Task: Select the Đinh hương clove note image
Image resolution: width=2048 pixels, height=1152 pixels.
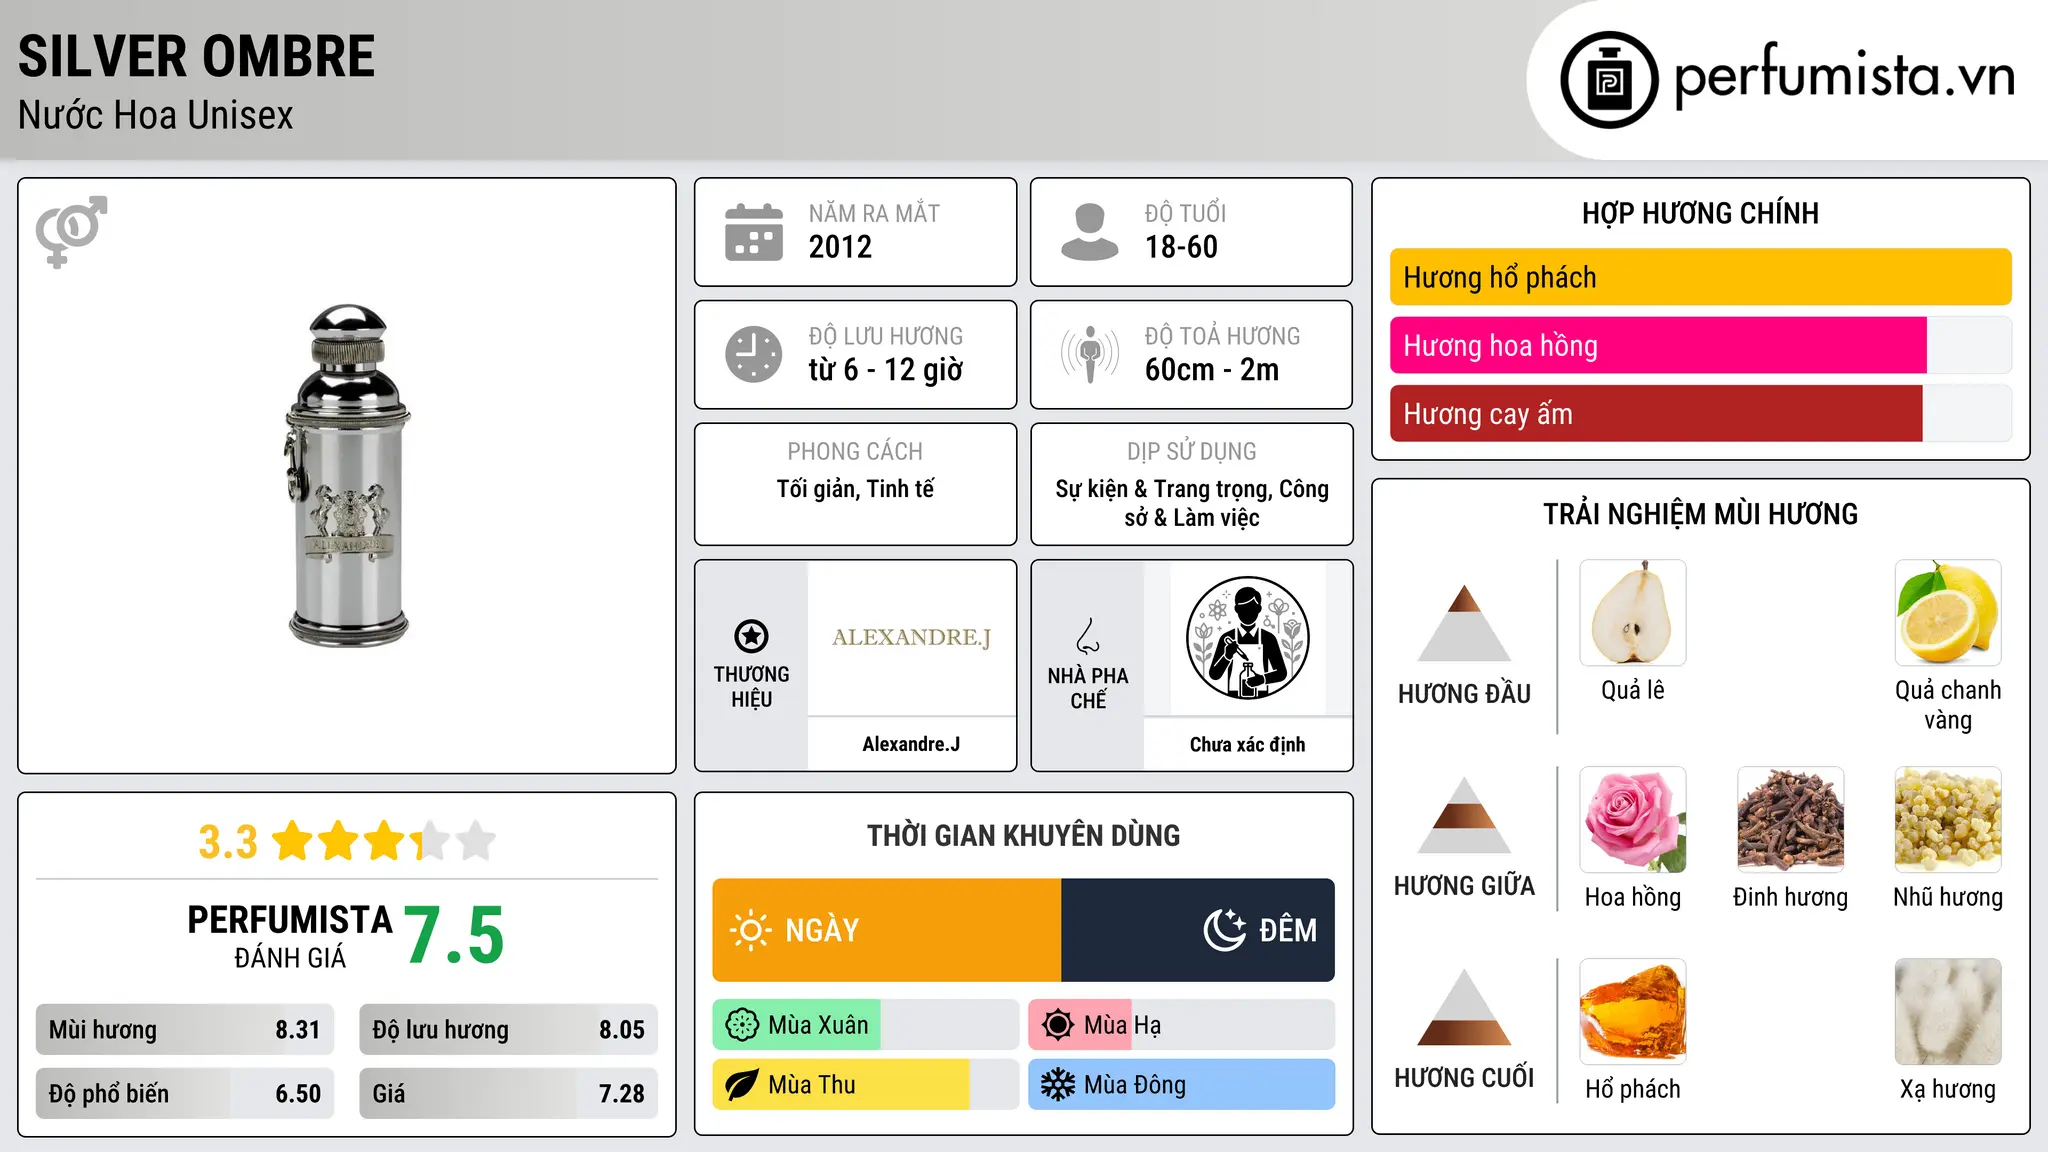Action: pos(1790,820)
